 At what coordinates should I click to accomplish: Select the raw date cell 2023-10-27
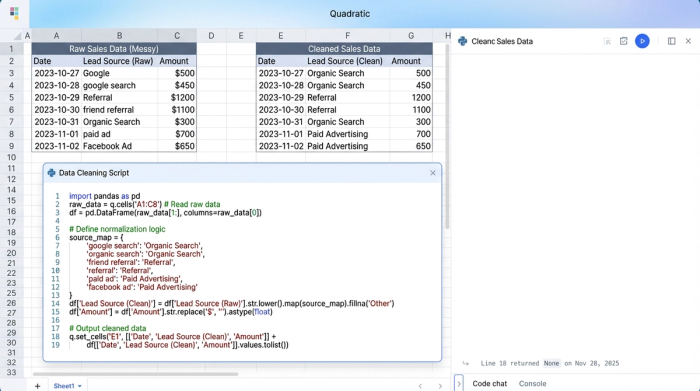57,73
